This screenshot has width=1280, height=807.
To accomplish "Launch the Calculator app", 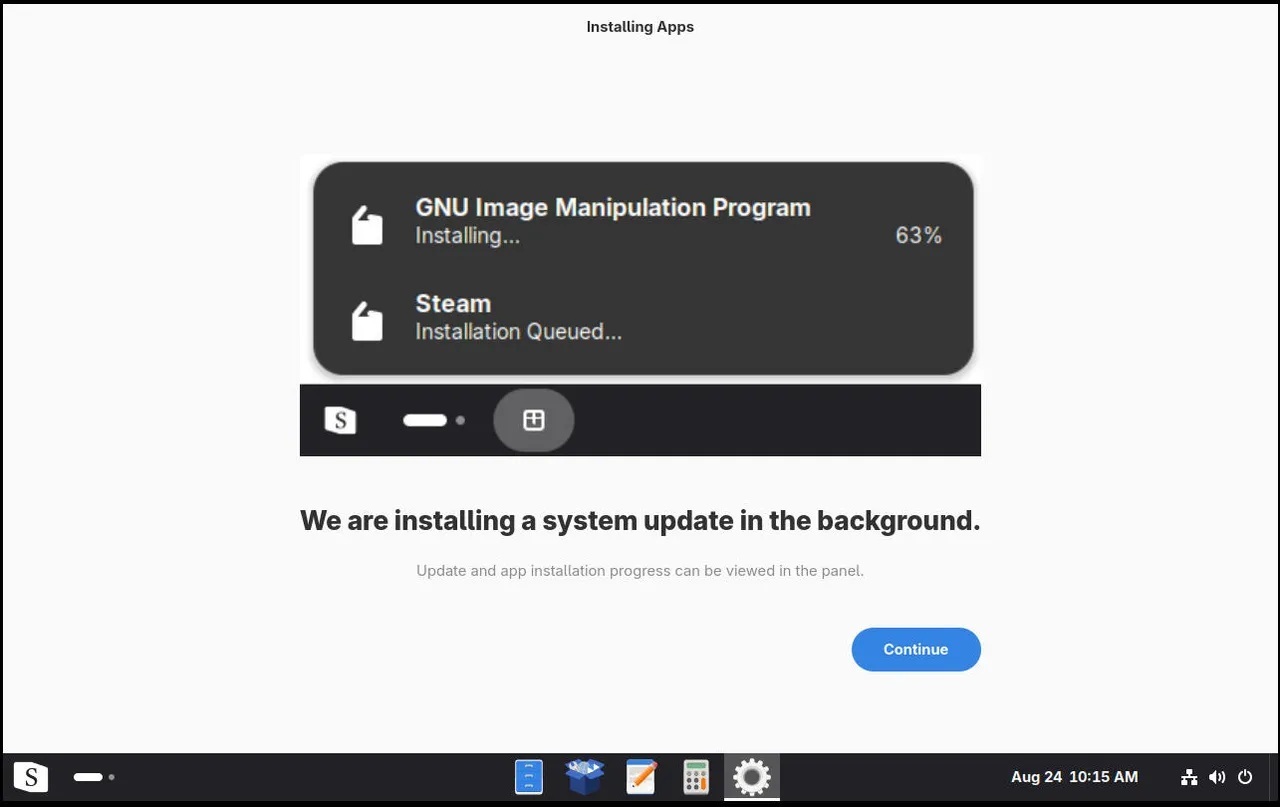I will tap(696, 777).
